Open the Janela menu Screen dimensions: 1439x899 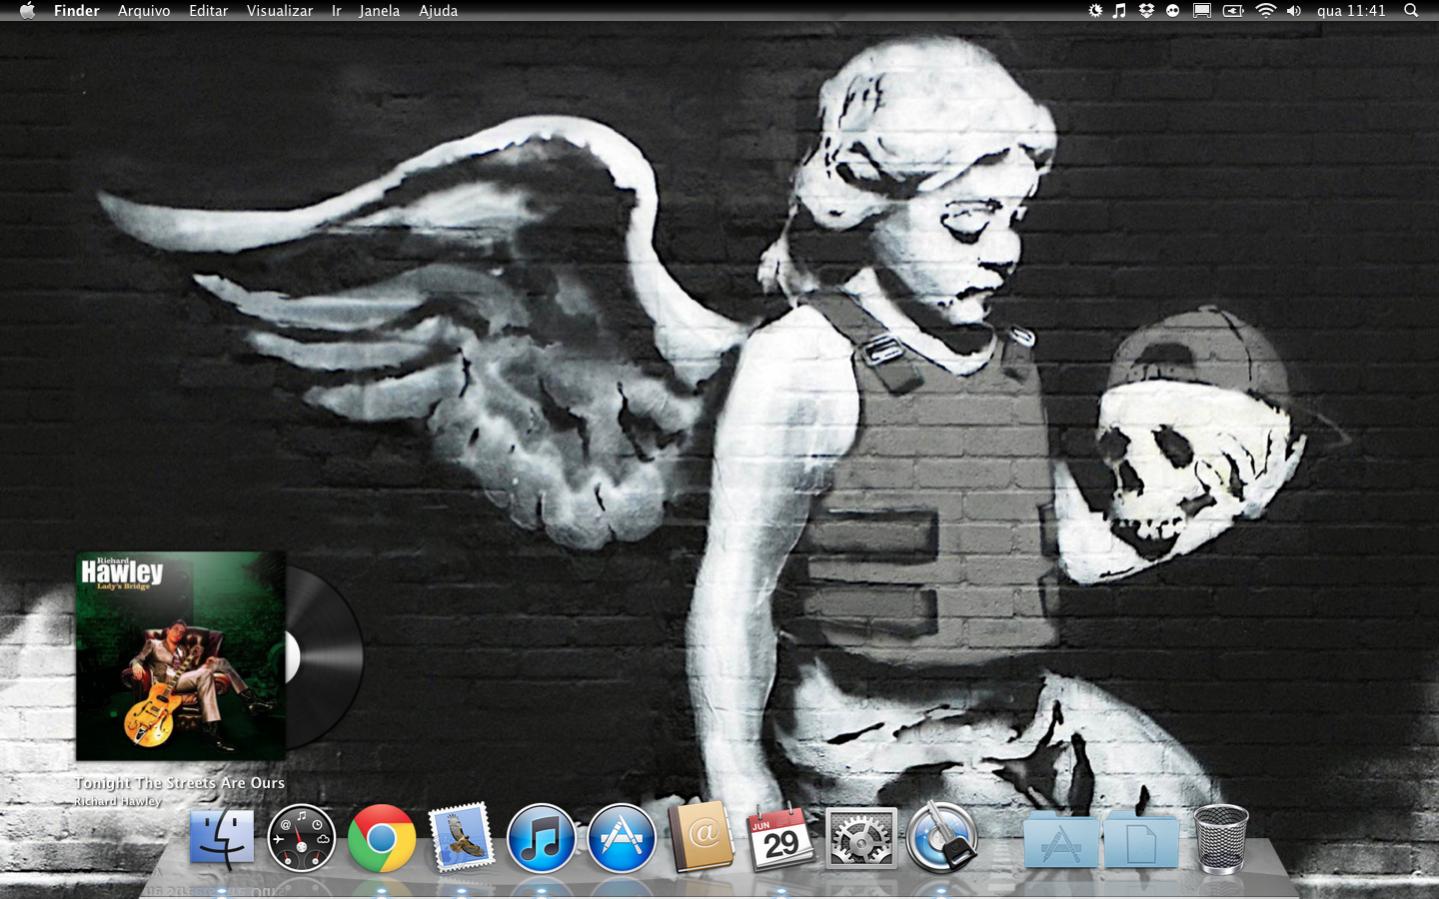pyautogui.click(x=379, y=10)
